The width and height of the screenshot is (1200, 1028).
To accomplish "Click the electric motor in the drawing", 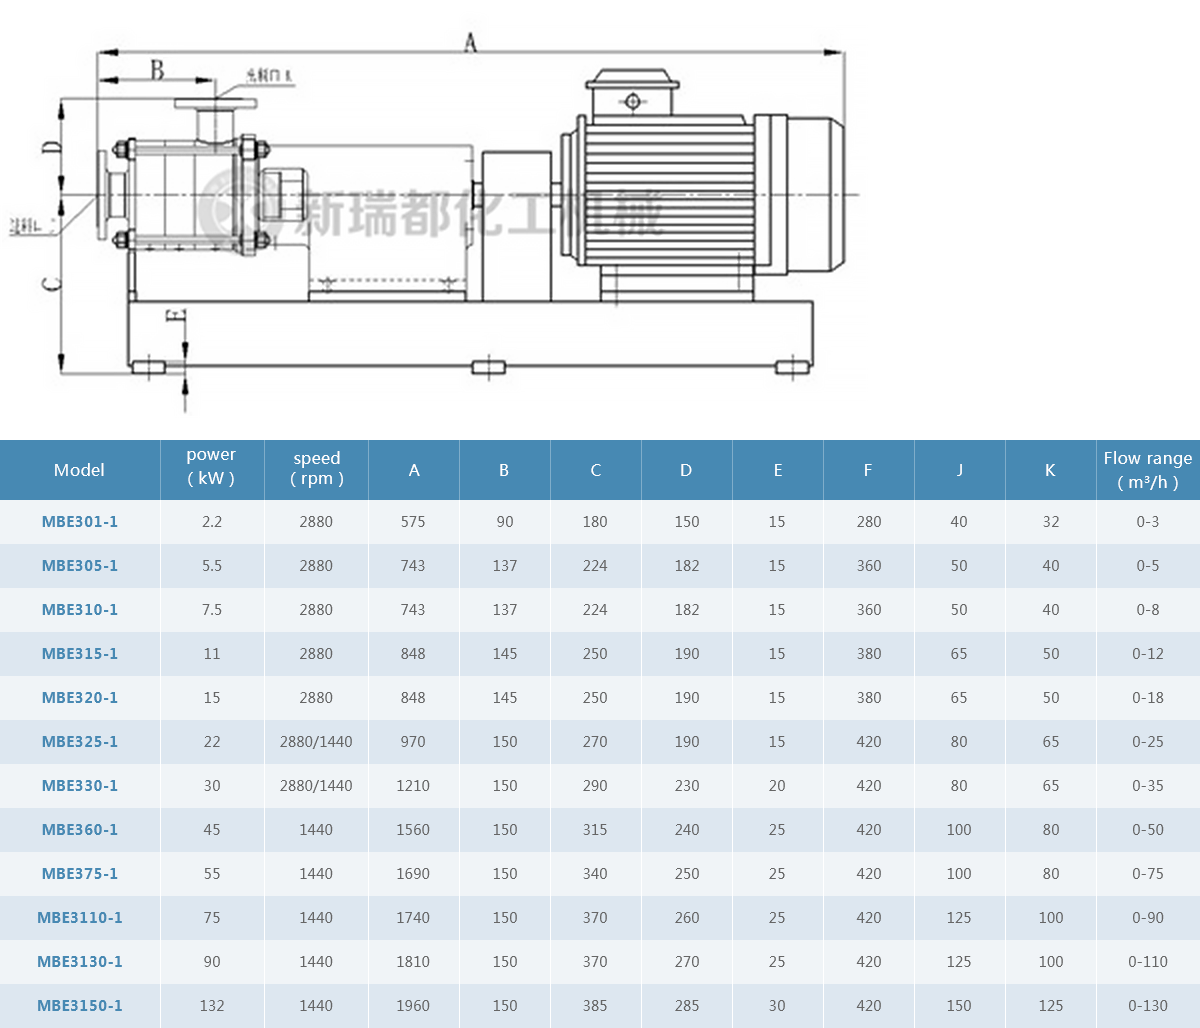I will click(x=690, y=190).
